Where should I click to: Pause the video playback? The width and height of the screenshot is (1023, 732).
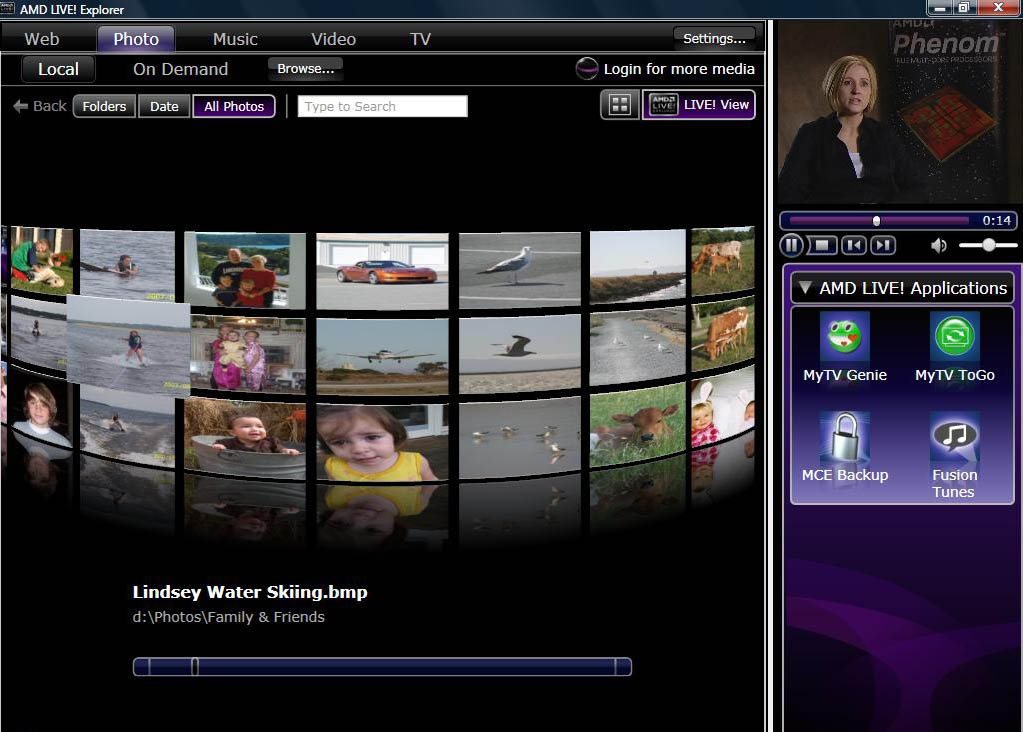tap(791, 245)
